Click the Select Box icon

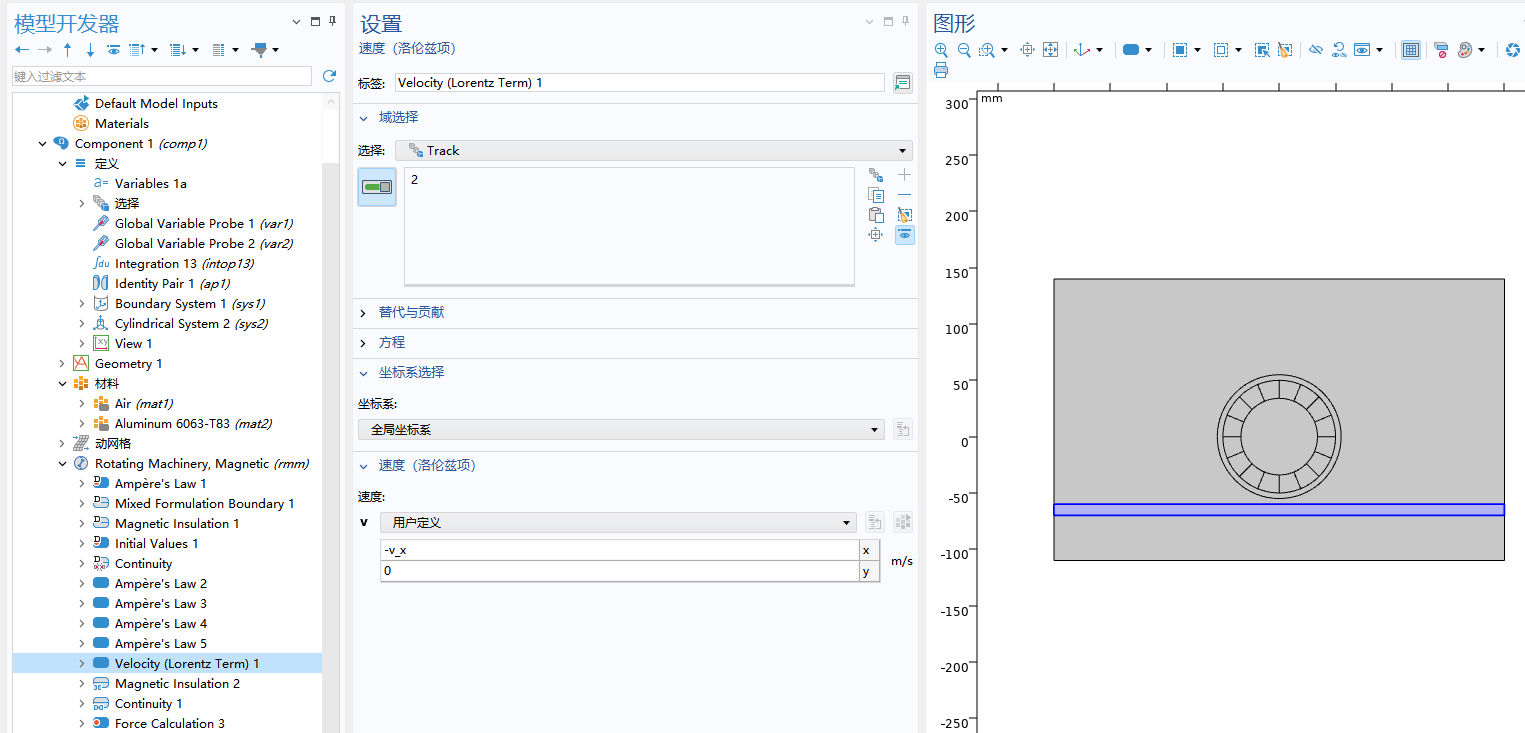tap(1180, 49)
